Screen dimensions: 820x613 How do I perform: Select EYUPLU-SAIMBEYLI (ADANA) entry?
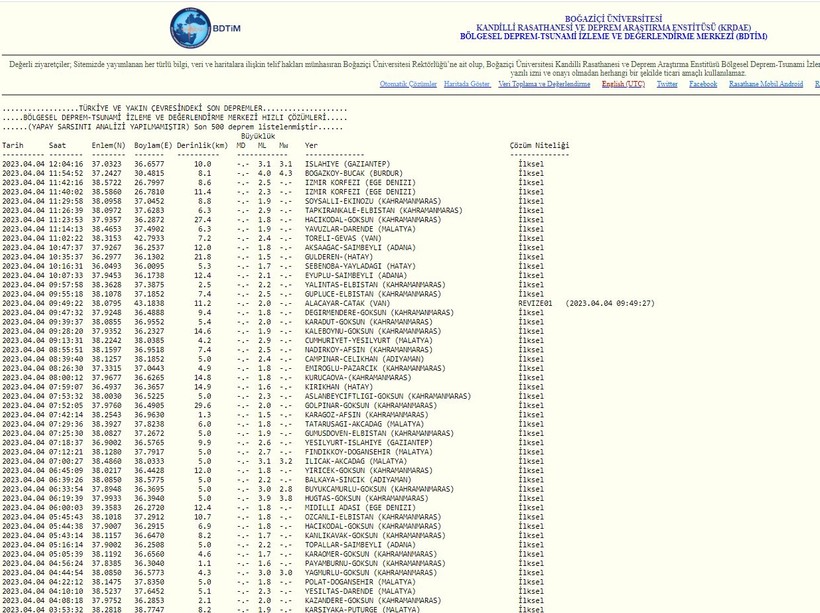(x=356, y=276)
